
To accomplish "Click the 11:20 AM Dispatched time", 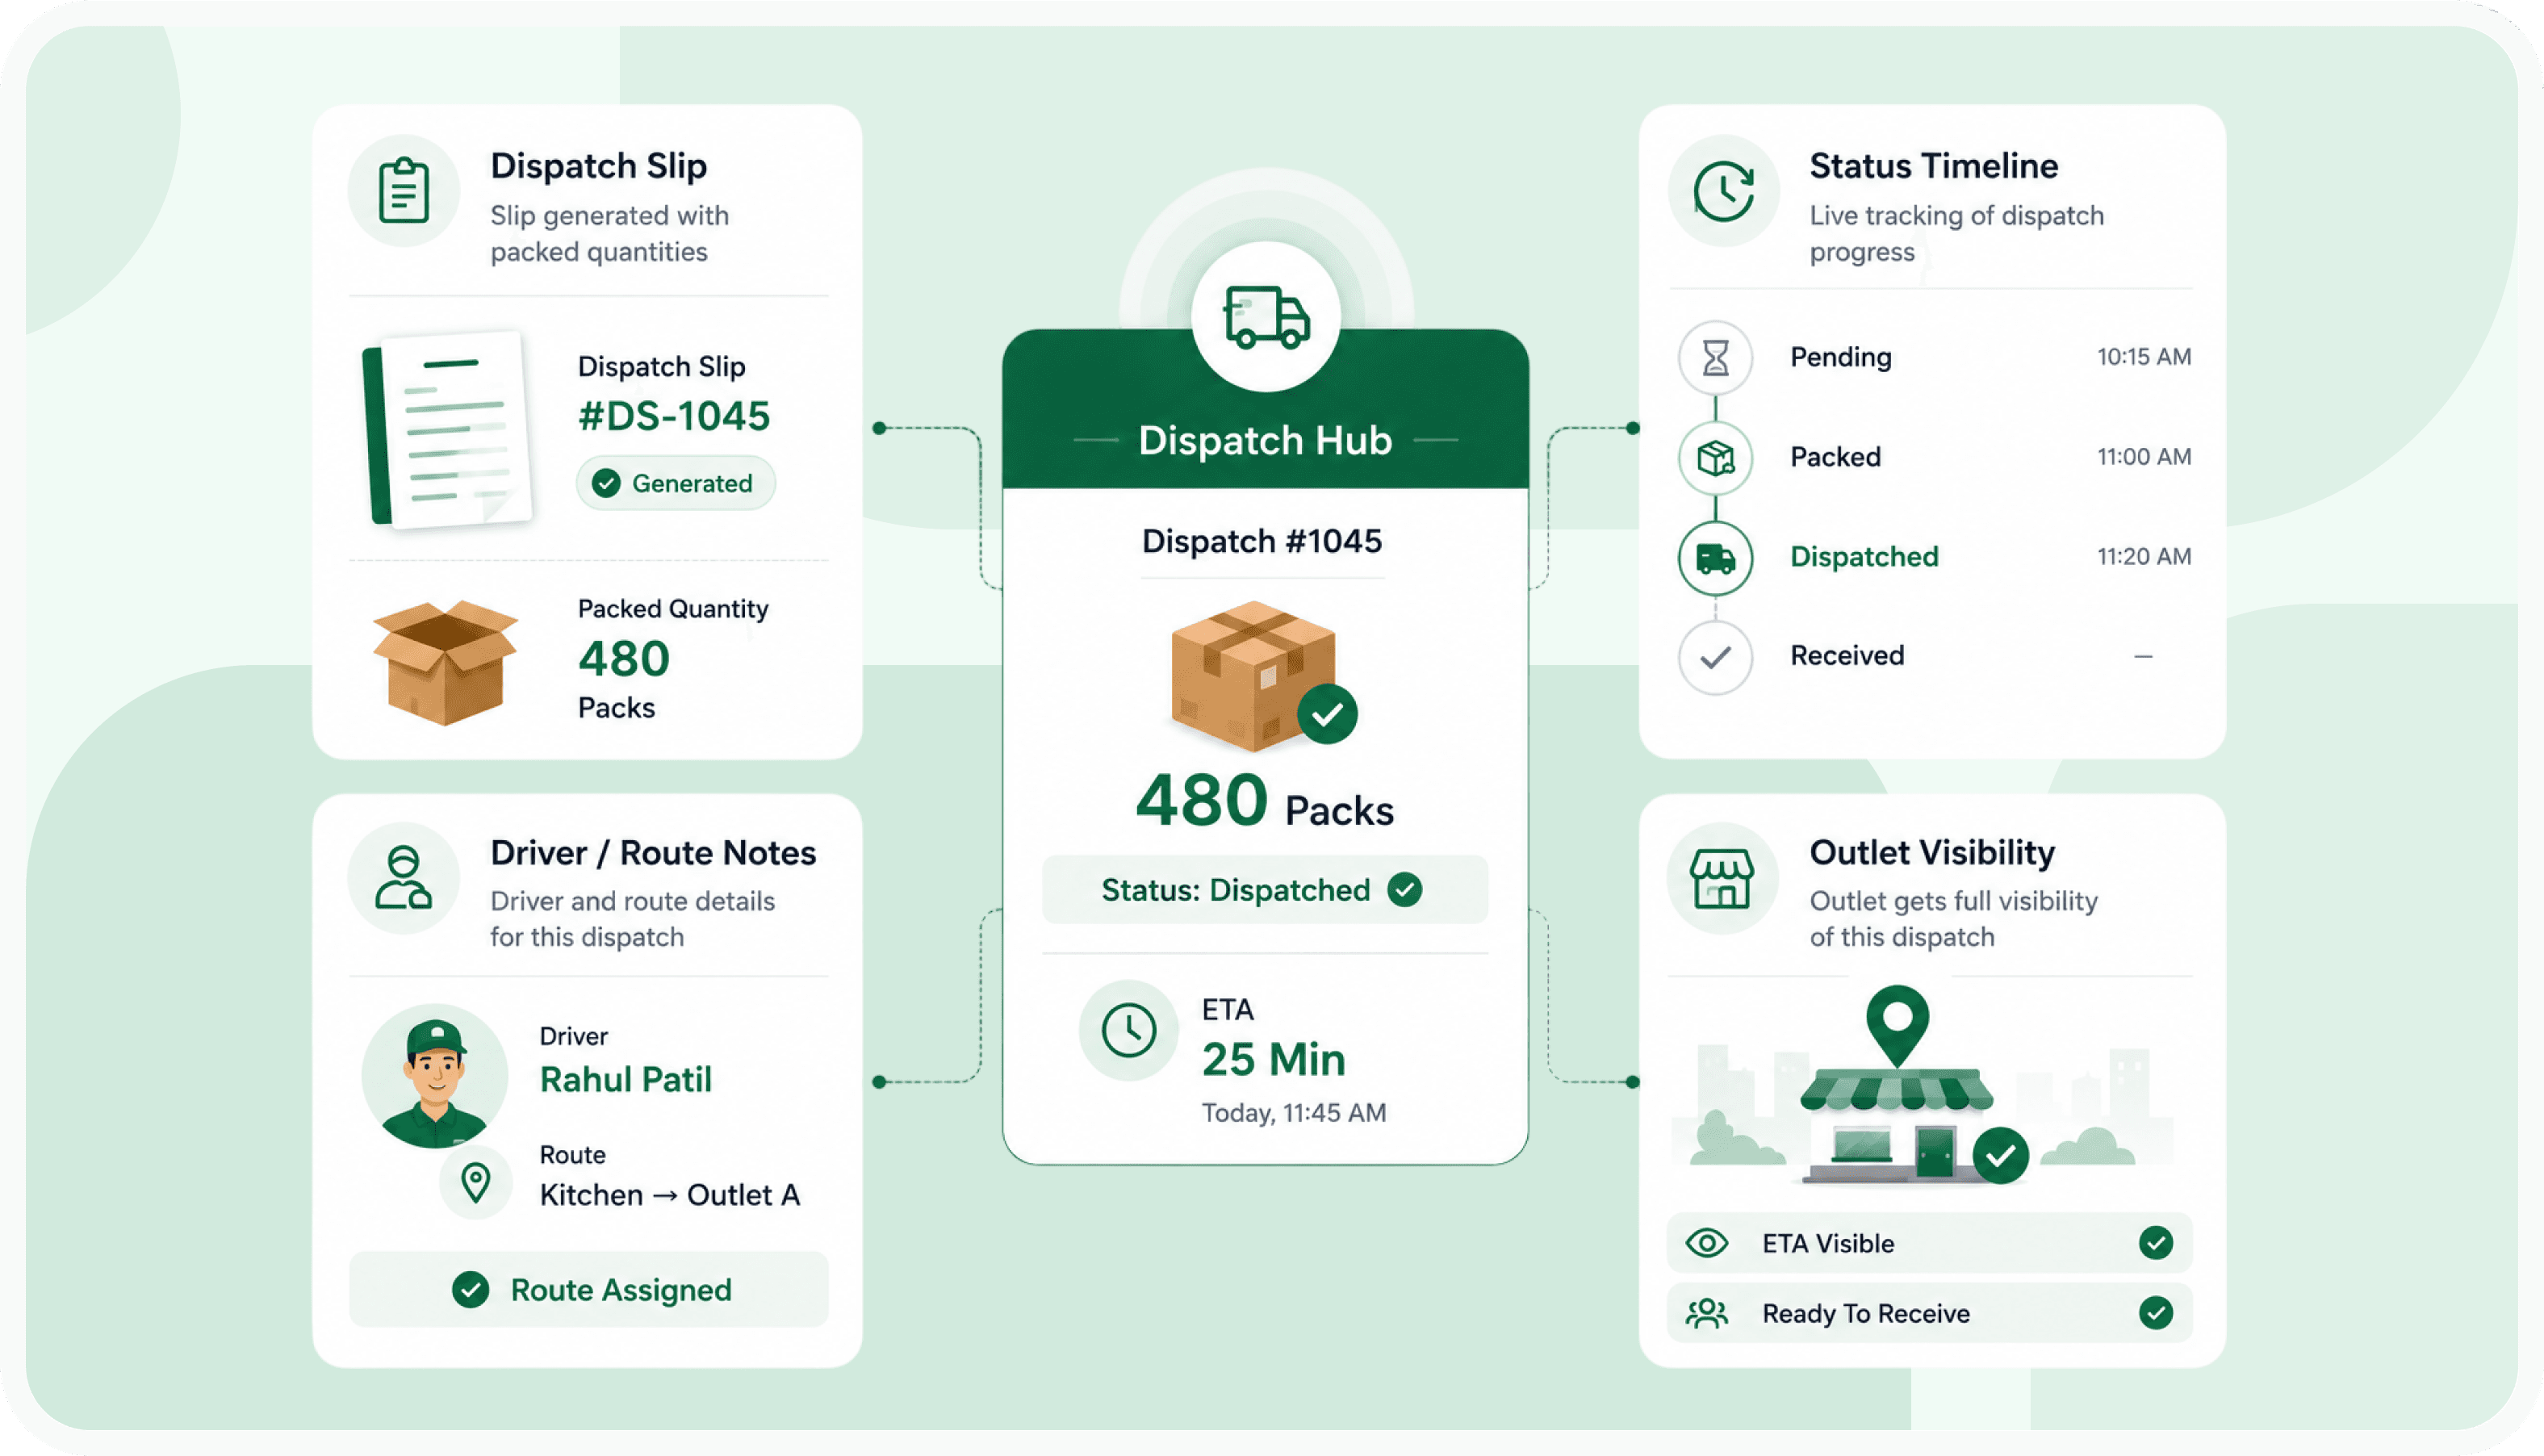I will pyautogui.click(x=2144, y=557).
